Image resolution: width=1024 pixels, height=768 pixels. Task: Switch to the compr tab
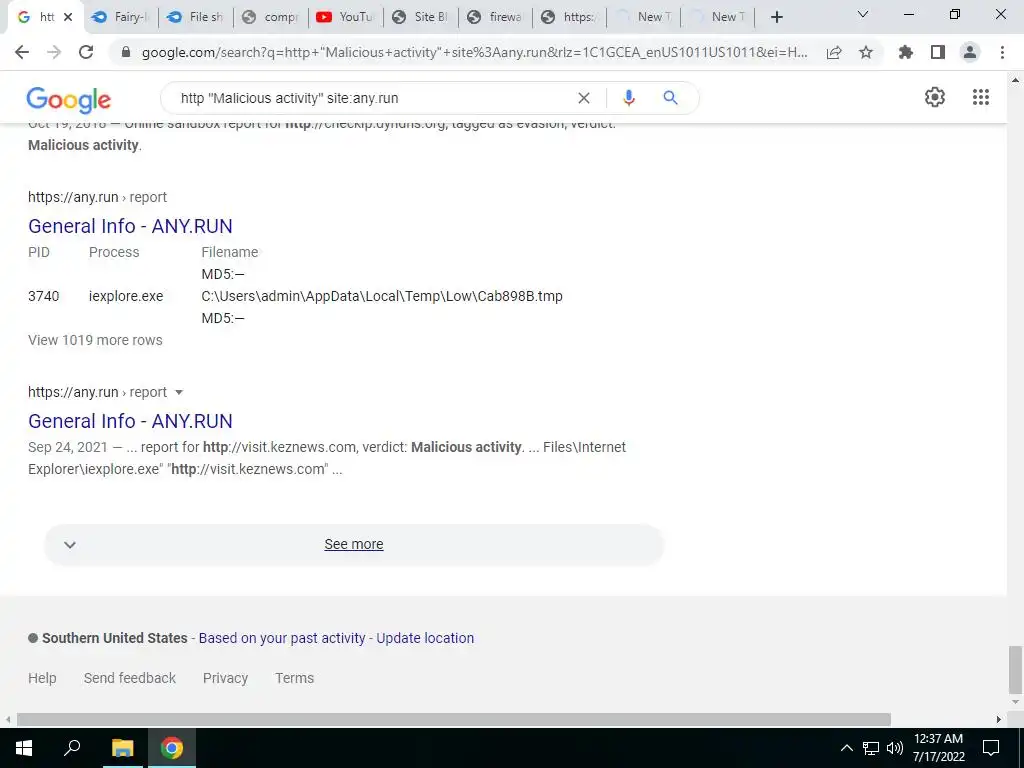coord(270,17)
